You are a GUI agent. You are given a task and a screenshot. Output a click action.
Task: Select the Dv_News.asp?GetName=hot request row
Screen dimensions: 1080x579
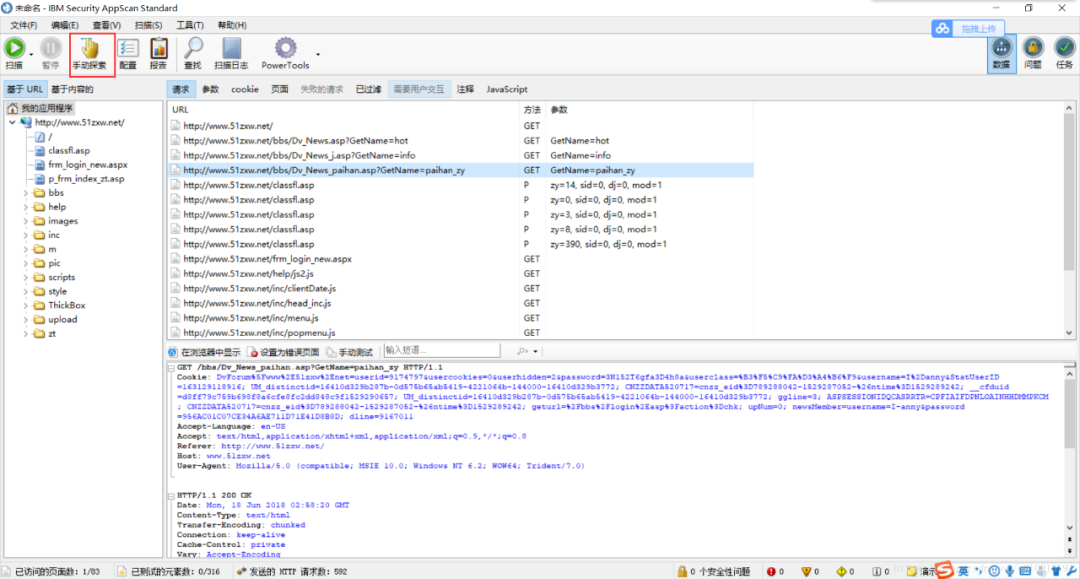pyautogui.click(x=461, y=140)
